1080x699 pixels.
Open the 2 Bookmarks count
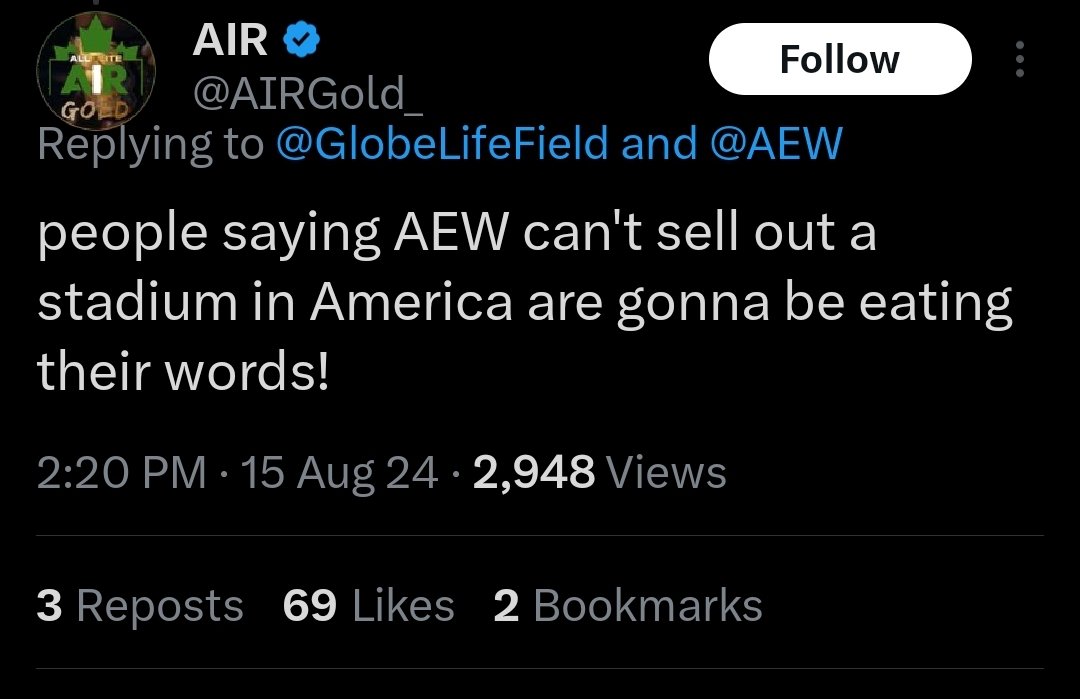[x=628, y=606]
